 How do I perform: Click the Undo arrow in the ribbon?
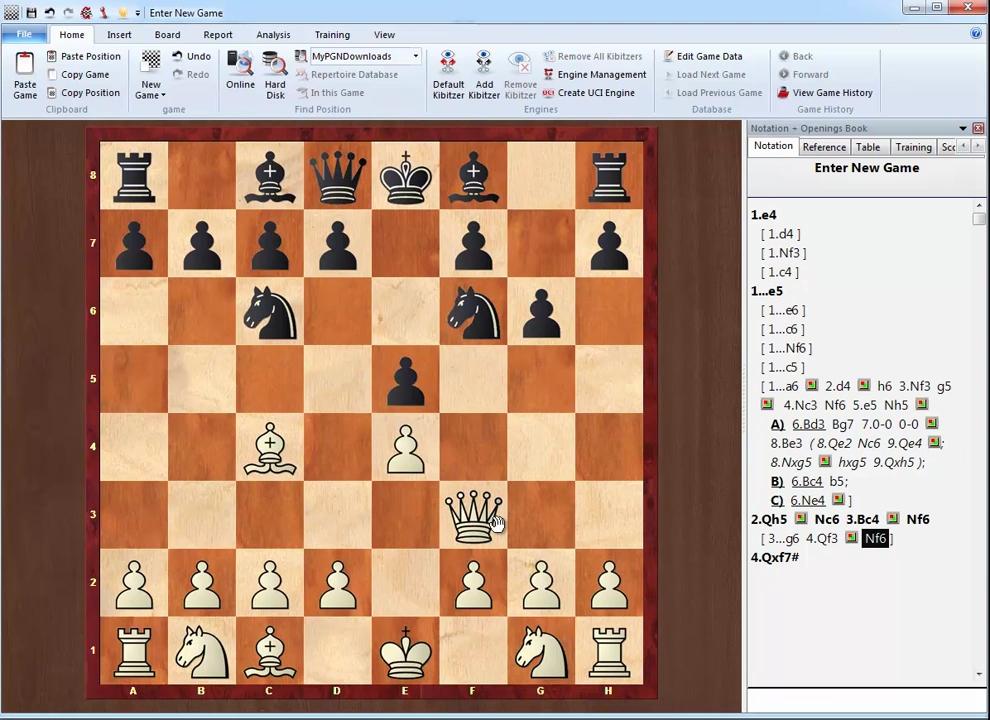click(191, 57)
